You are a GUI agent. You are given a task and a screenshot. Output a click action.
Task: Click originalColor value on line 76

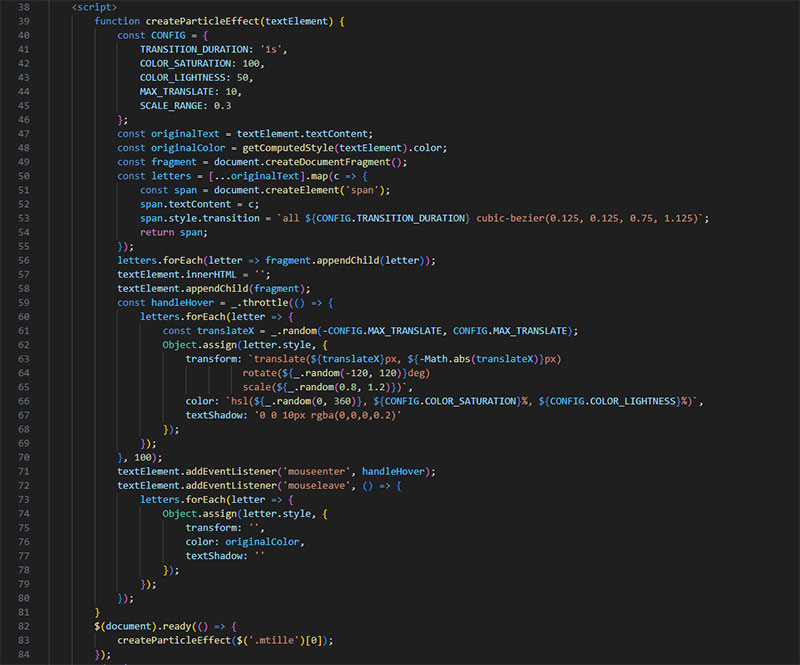click(262, 542)
